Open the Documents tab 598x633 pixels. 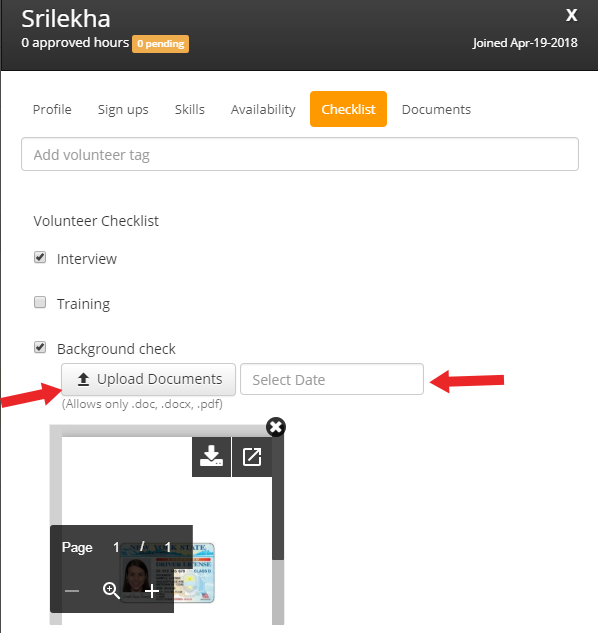click(x=436, y=109)
